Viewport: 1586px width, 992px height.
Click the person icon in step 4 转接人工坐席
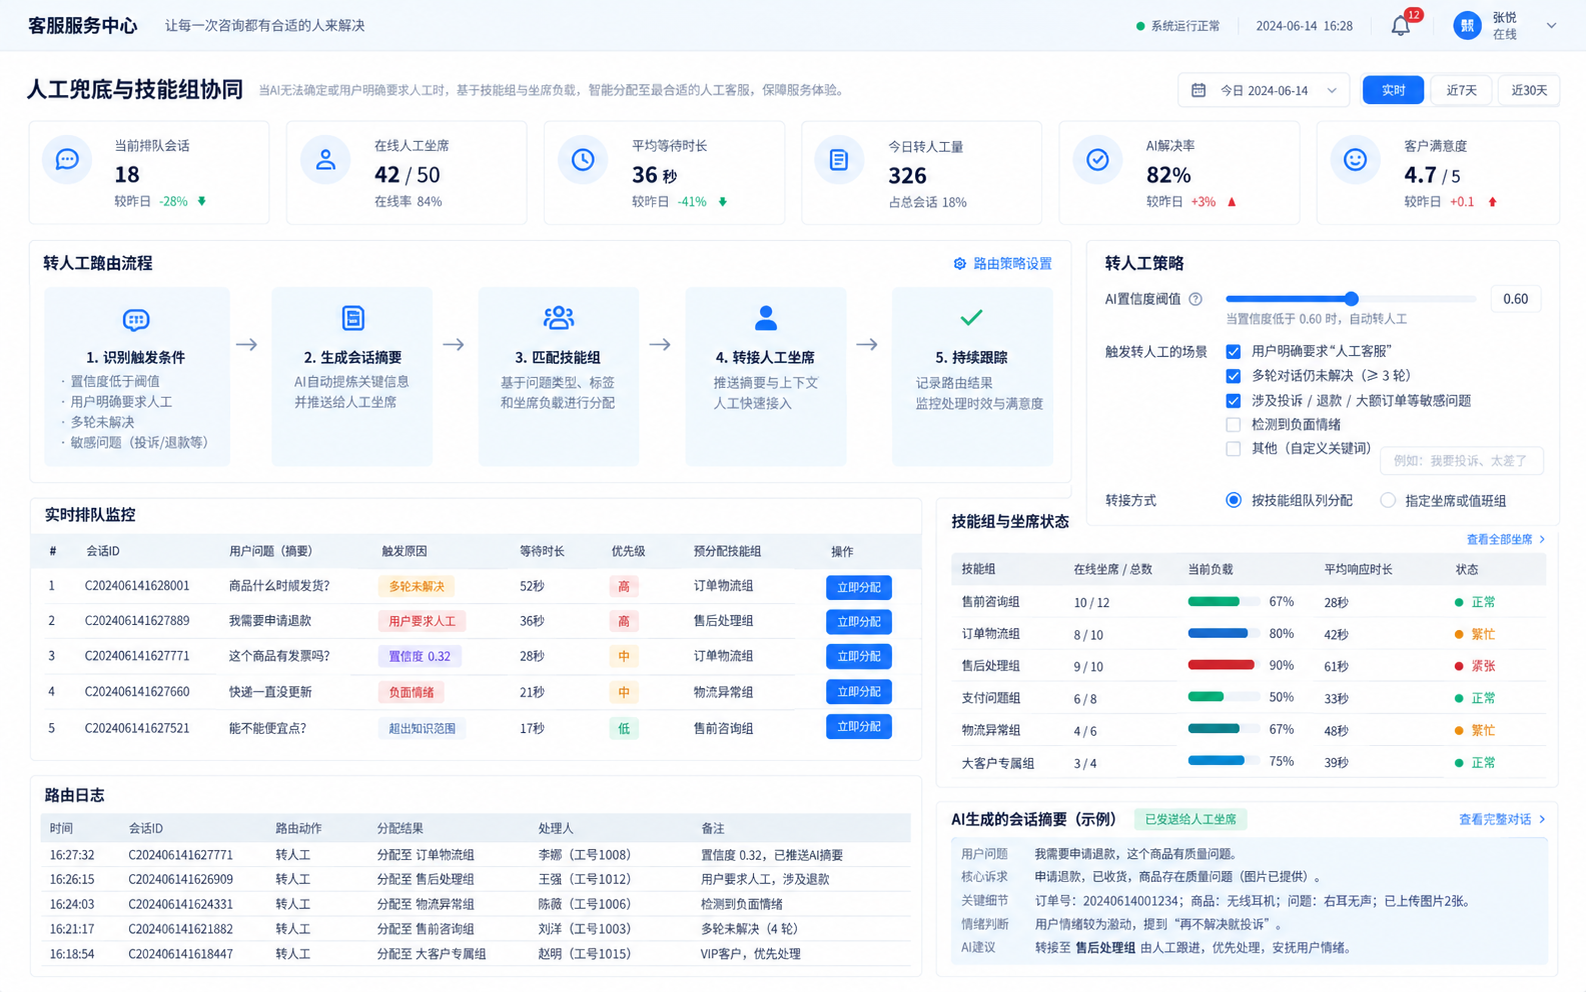[x=766, y=318]
